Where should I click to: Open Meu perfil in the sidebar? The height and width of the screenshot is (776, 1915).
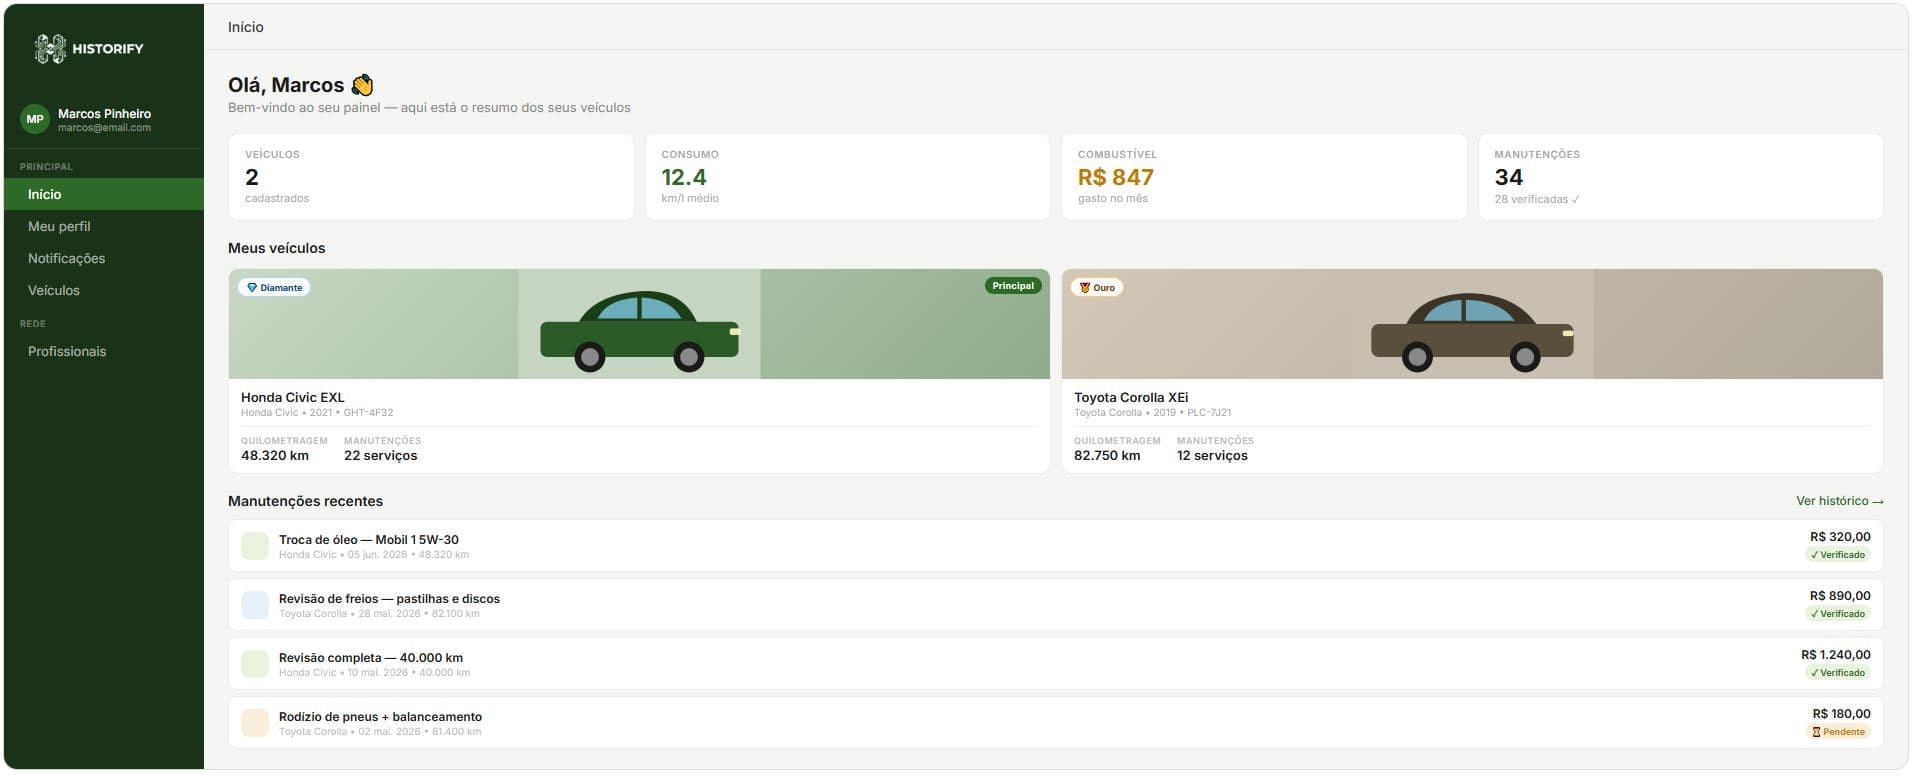click(104, 226)
